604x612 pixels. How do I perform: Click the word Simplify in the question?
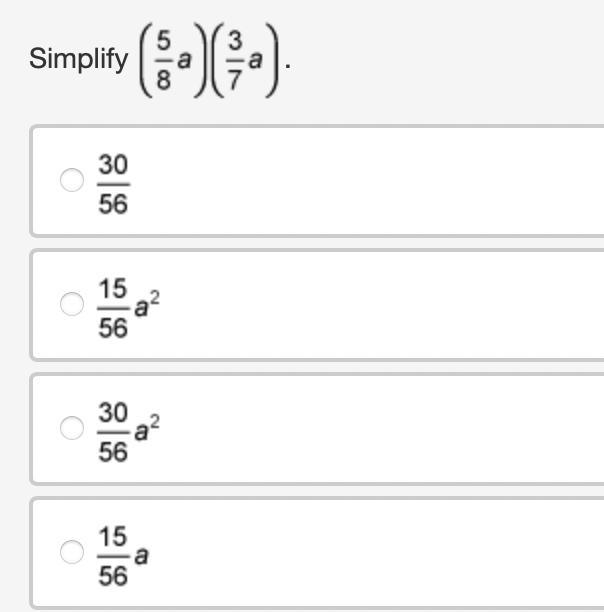pos(78,59)
